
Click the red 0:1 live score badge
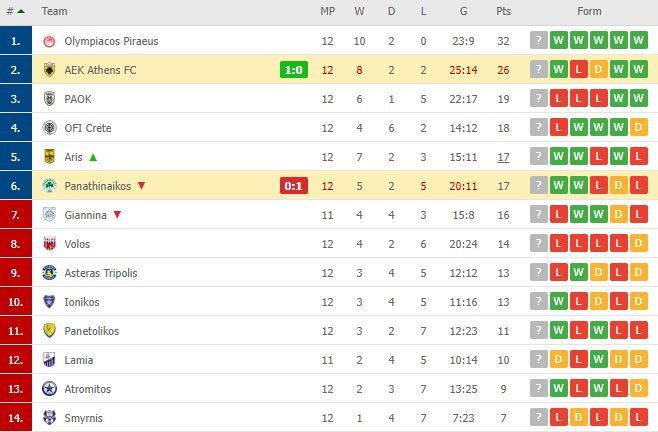[x=294, y=186]
